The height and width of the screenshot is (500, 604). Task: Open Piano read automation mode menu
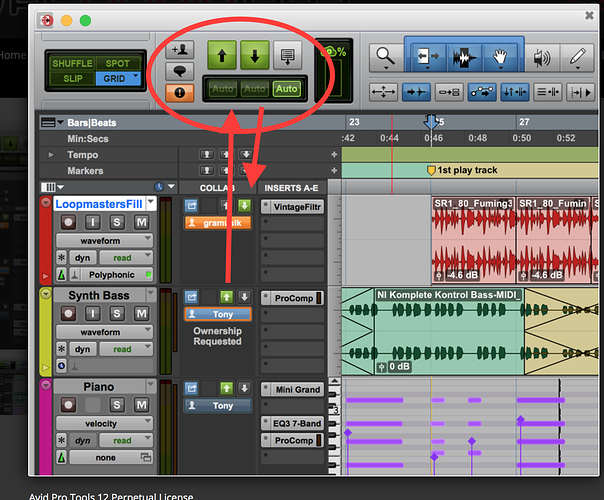click(x=126, y=440)
